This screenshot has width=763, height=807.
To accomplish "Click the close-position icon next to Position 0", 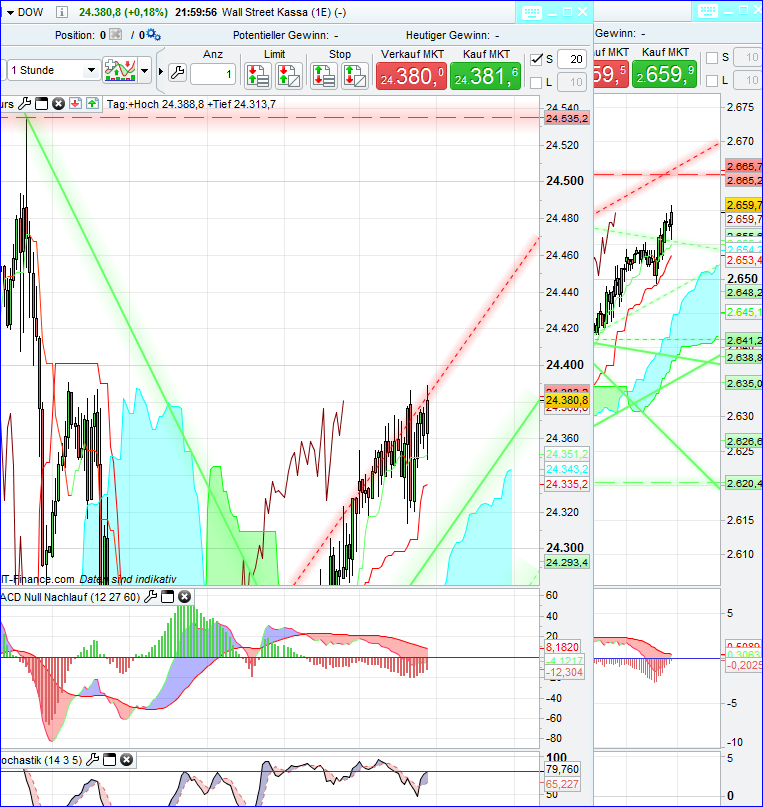I will click(117, 34).
